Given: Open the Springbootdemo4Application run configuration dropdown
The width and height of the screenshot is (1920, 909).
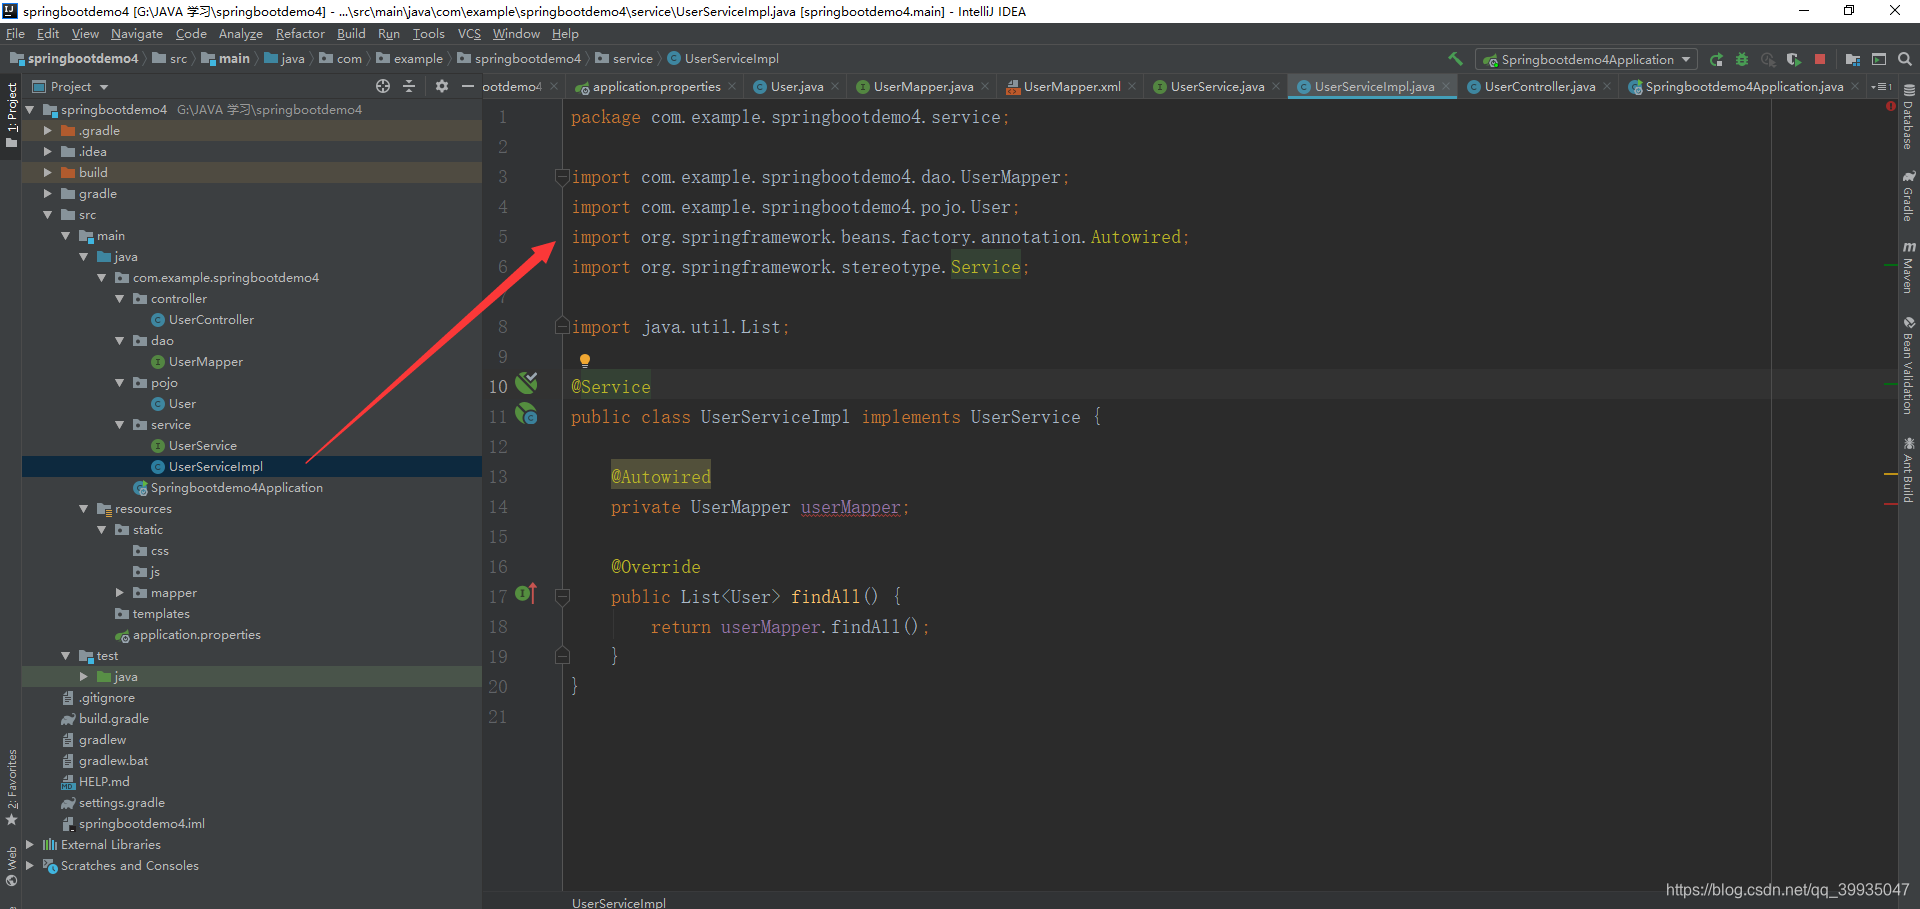Looking at the screenshot, I should pyautogui.click(x=1586, y=59).
